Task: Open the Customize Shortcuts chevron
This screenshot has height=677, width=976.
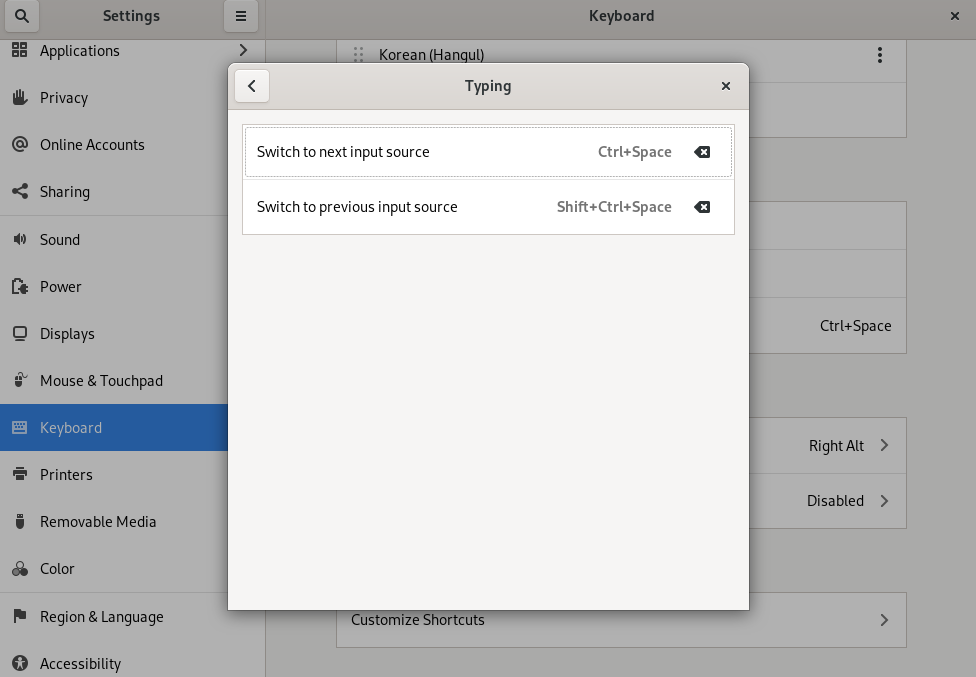Action: (x=884, y=620)
